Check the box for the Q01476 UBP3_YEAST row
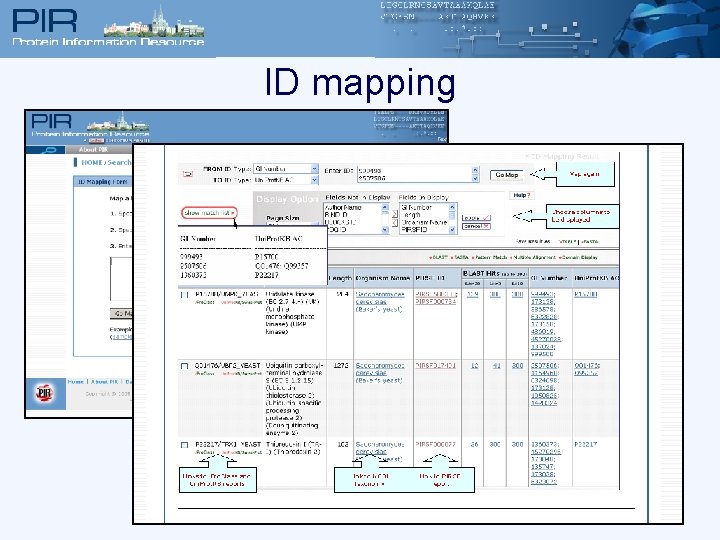 185,366
